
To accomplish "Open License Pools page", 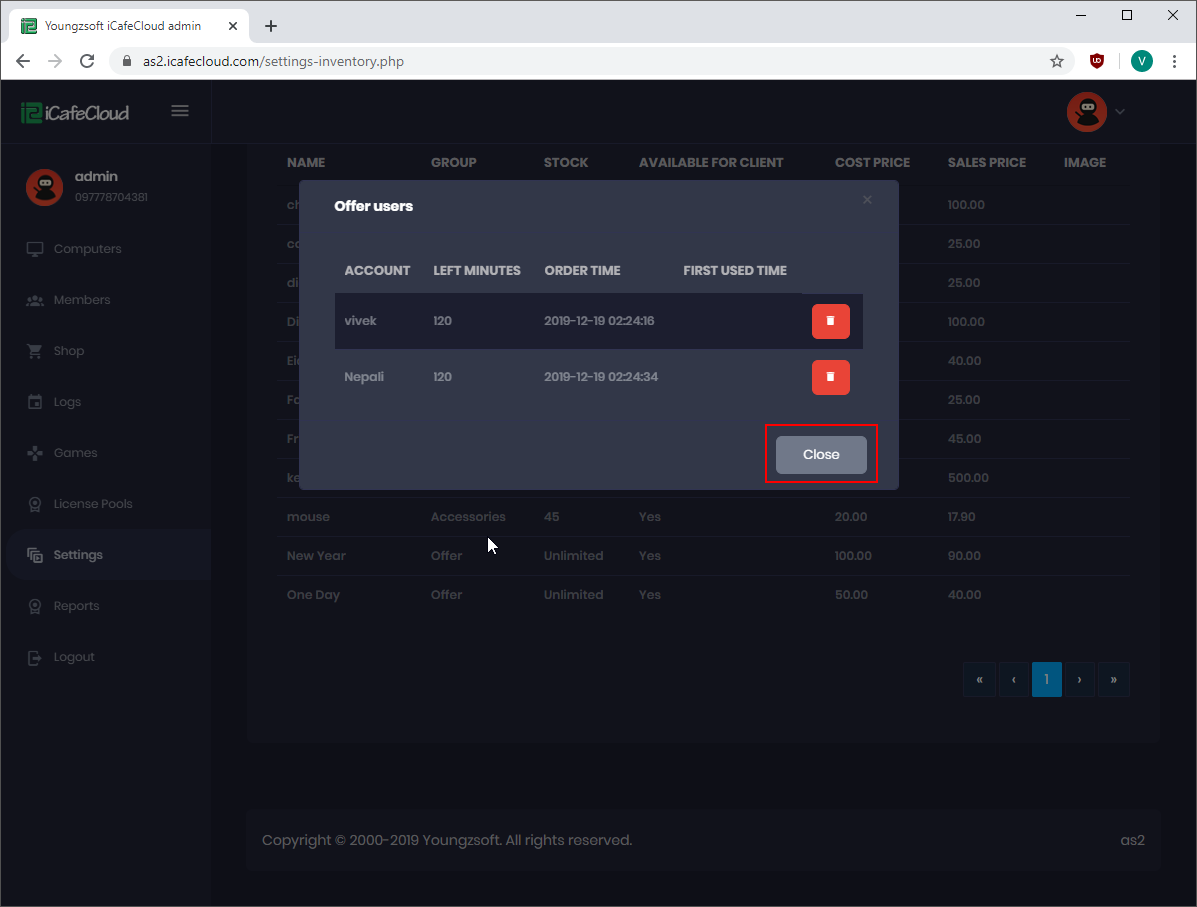I will pyautogui.click(x=92, y=504).
